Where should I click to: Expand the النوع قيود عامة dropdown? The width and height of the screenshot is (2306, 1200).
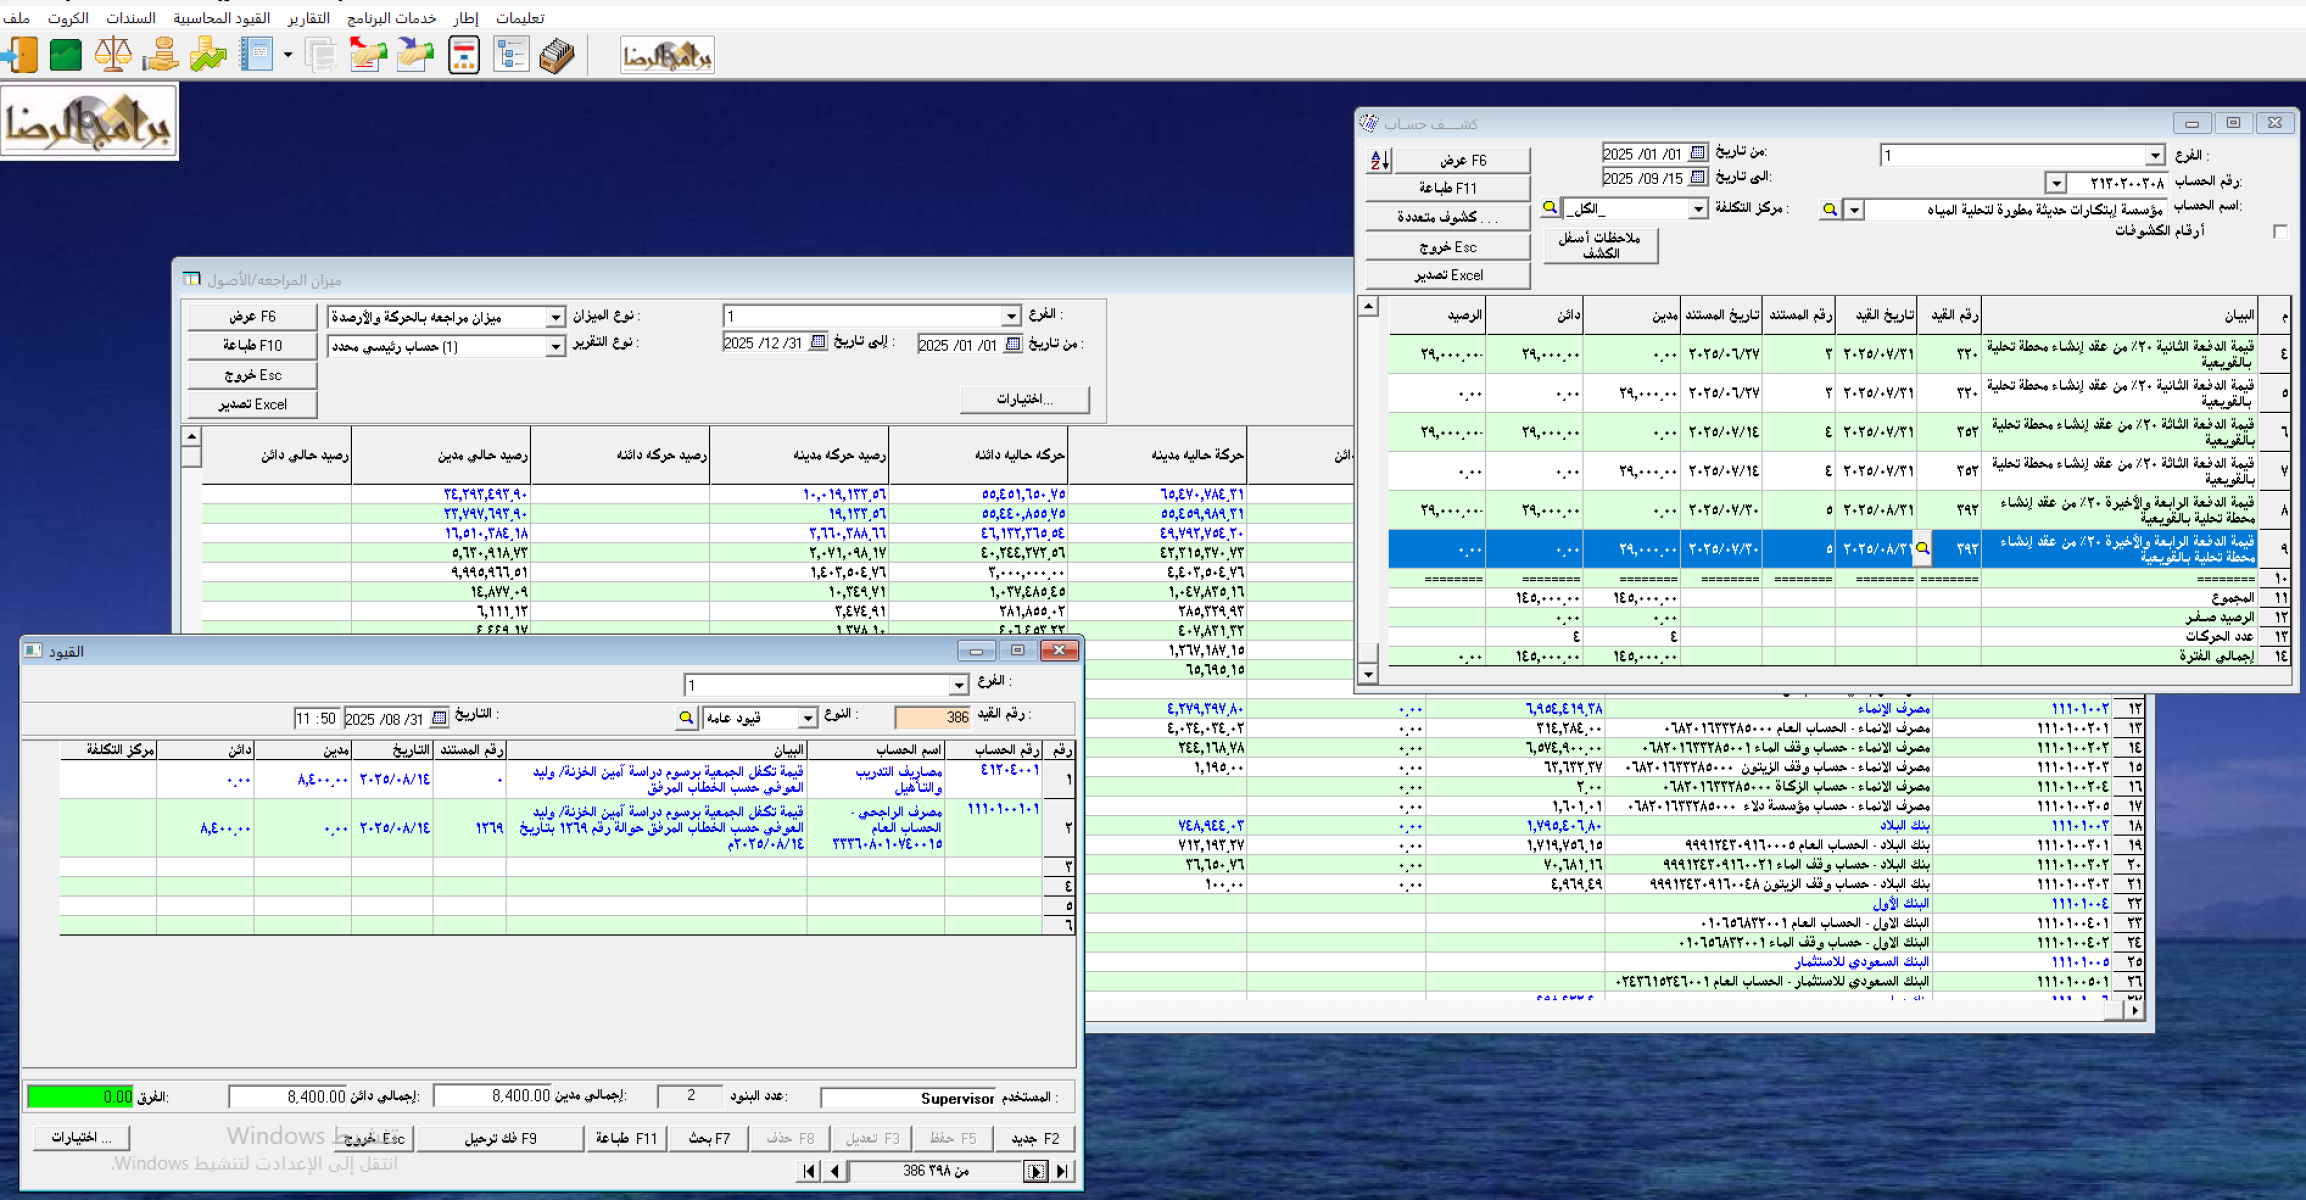point(806,717)
